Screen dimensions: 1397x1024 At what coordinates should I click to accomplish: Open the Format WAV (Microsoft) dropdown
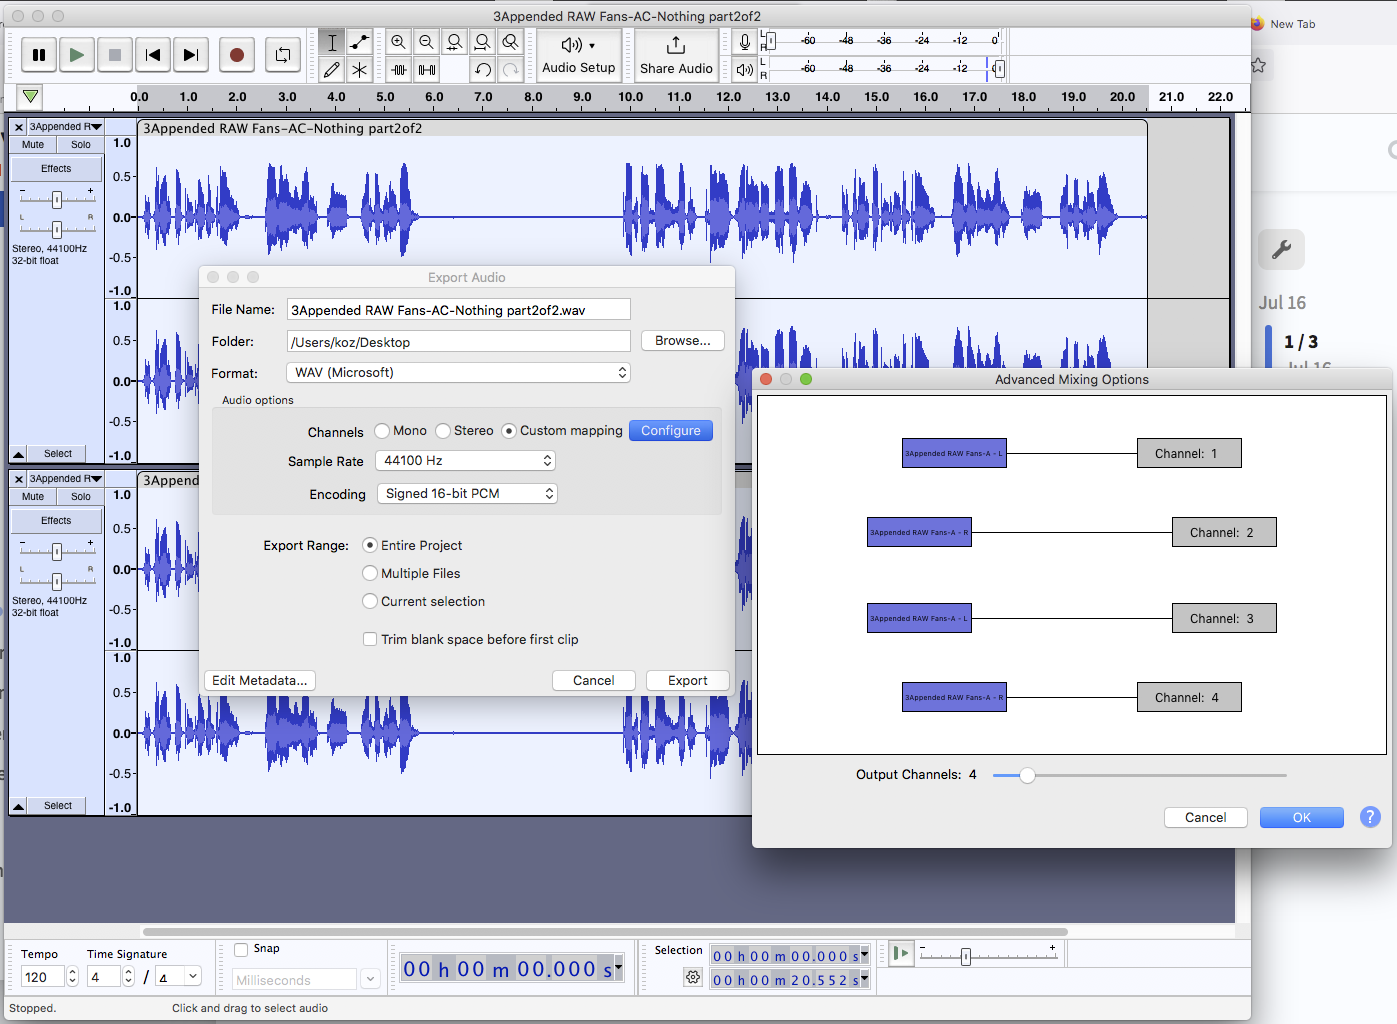pos(459,373)
